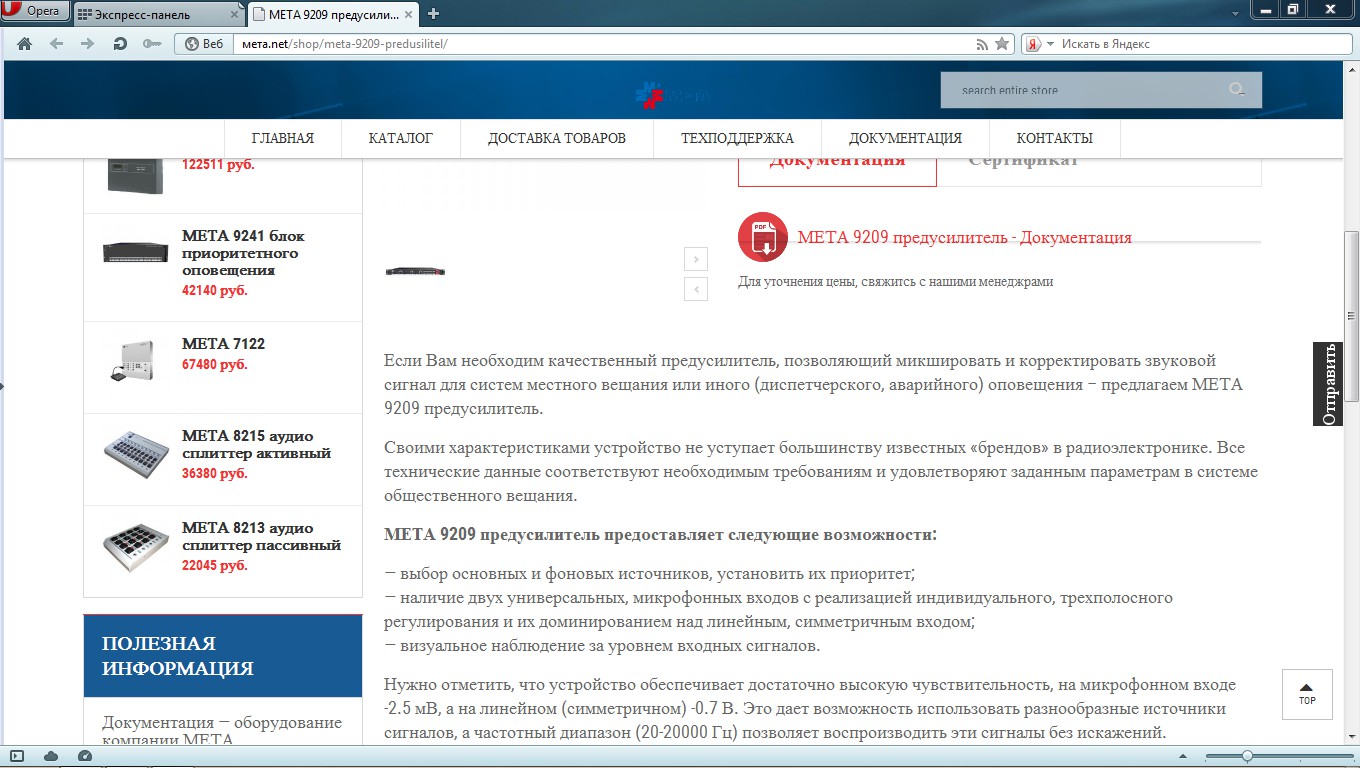Open the ДОСТАВКА ТОВАРОВ menu item
Viewport: 1360px width, 768px height.
tap(557, 138)
